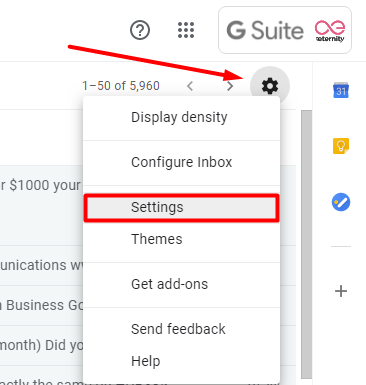Viewport: 366px width, 385px height.
Task: Open Google Keep side panel
Action: coord(341,146)
